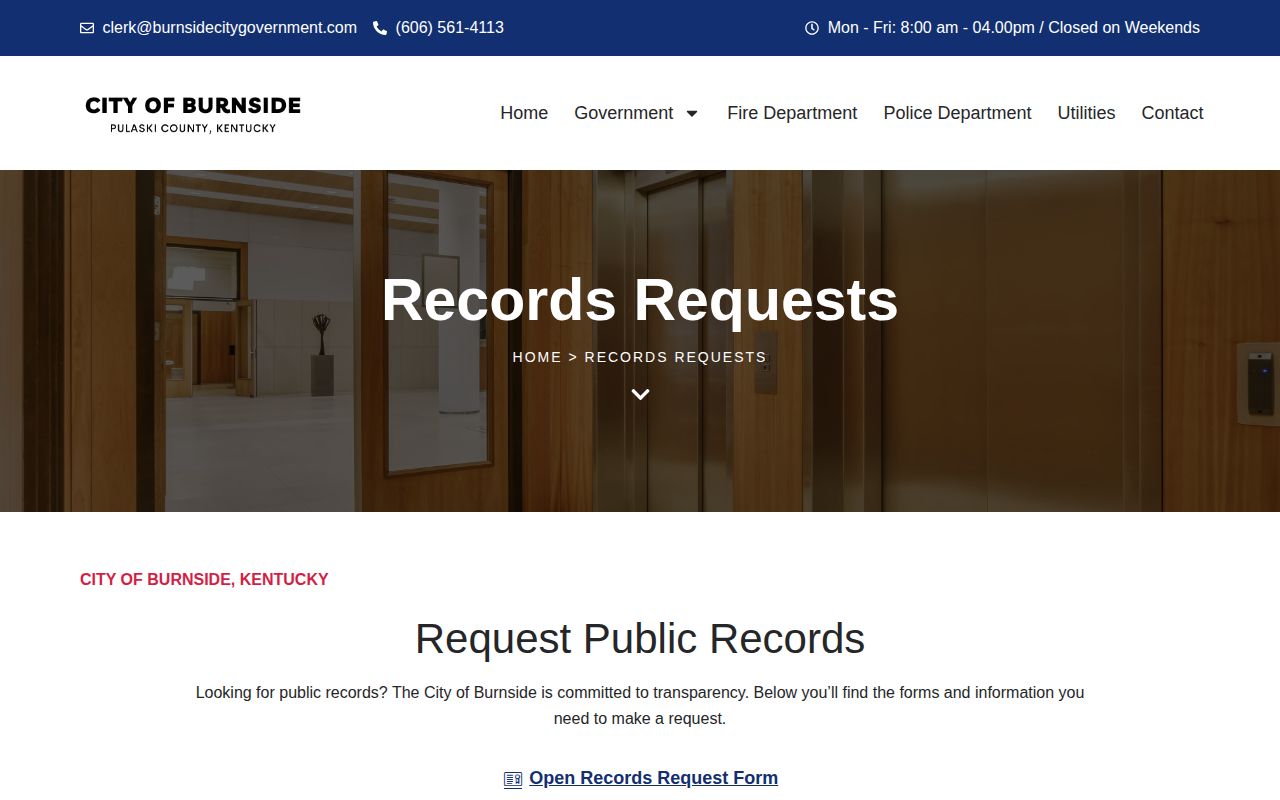Click the form icon beside Open Records Request
This screenshot has height=800, width=1280.
pyautogui.click(x=513, y=779)
